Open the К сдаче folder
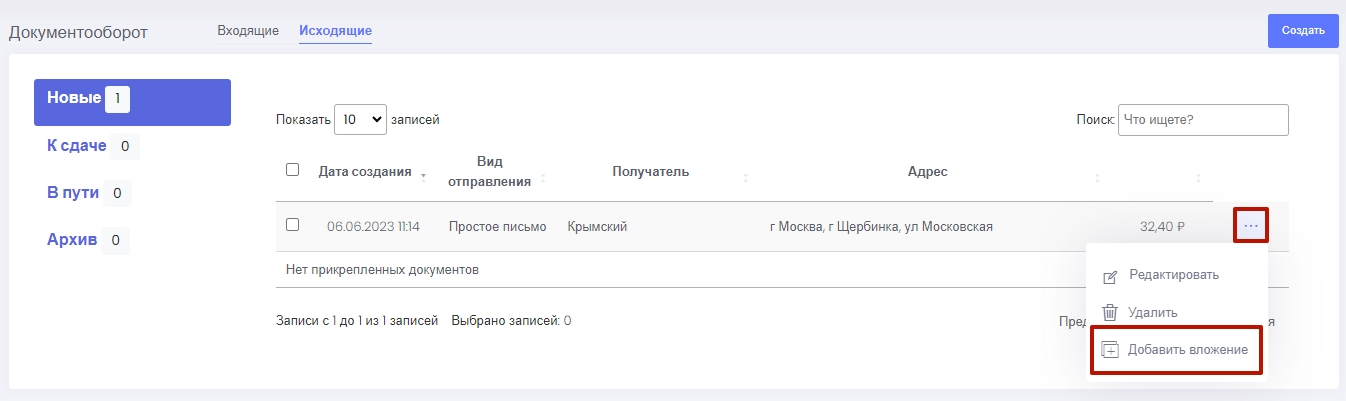 (x=77, y=146)
